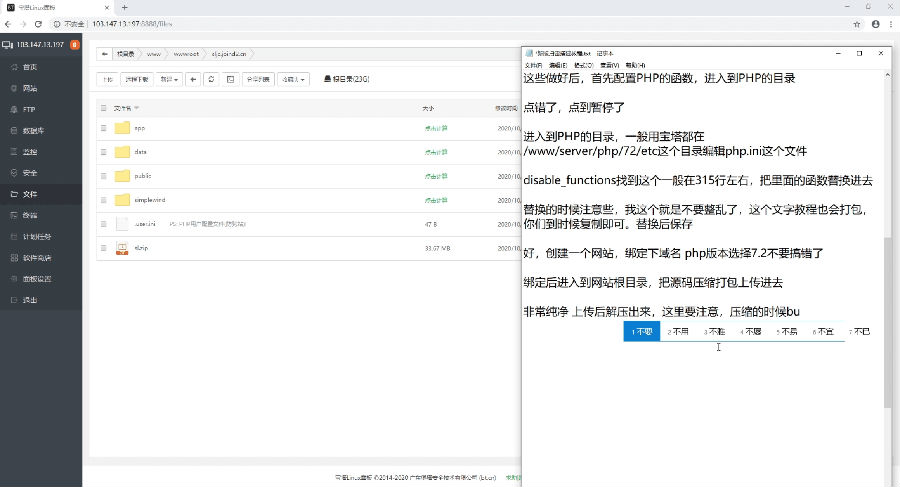This screenshot has height=487, width=900.
Task: Expand the 新建 new-item dropdown
Action: (x=169, y=79)
